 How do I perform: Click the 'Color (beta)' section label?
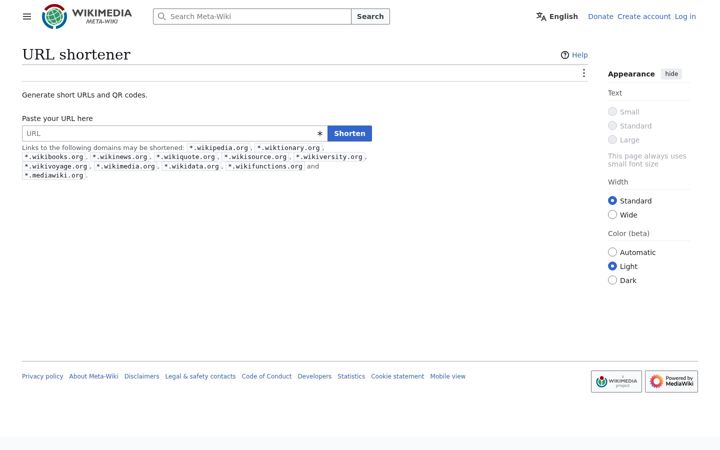[x=629, y=234]
